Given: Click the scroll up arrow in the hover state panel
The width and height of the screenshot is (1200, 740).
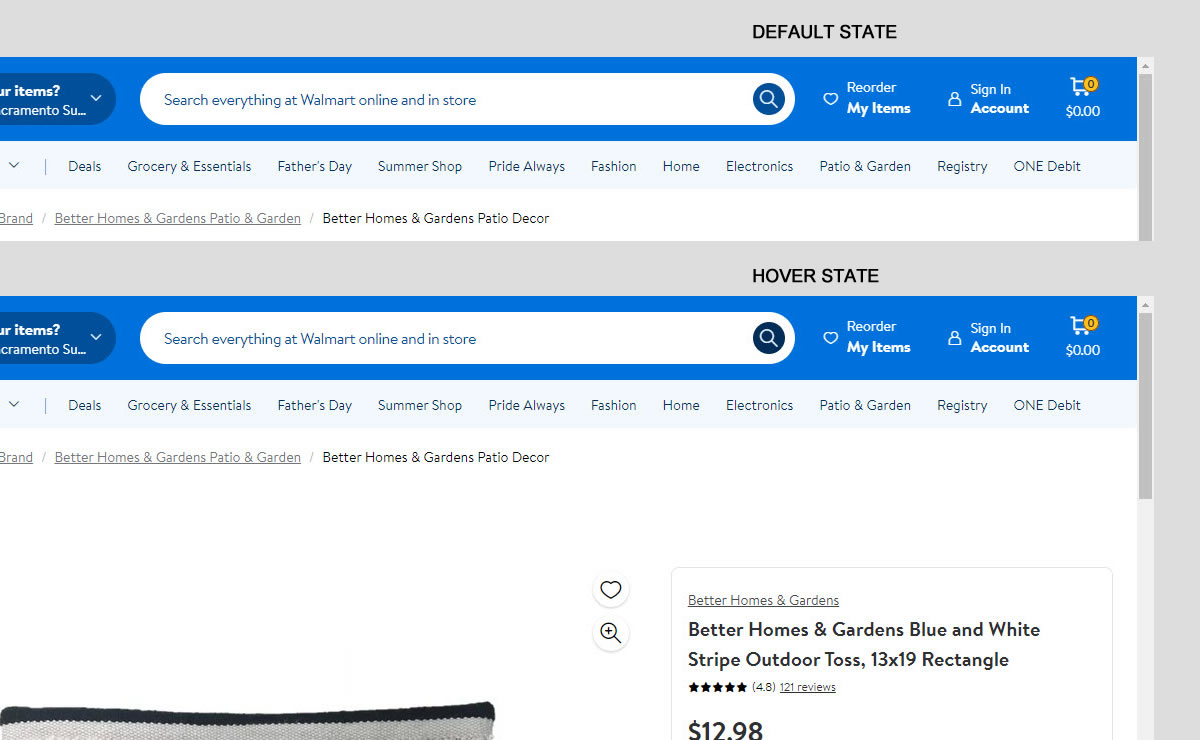Looking at the screenshot, I should [x=1146, y=304].
